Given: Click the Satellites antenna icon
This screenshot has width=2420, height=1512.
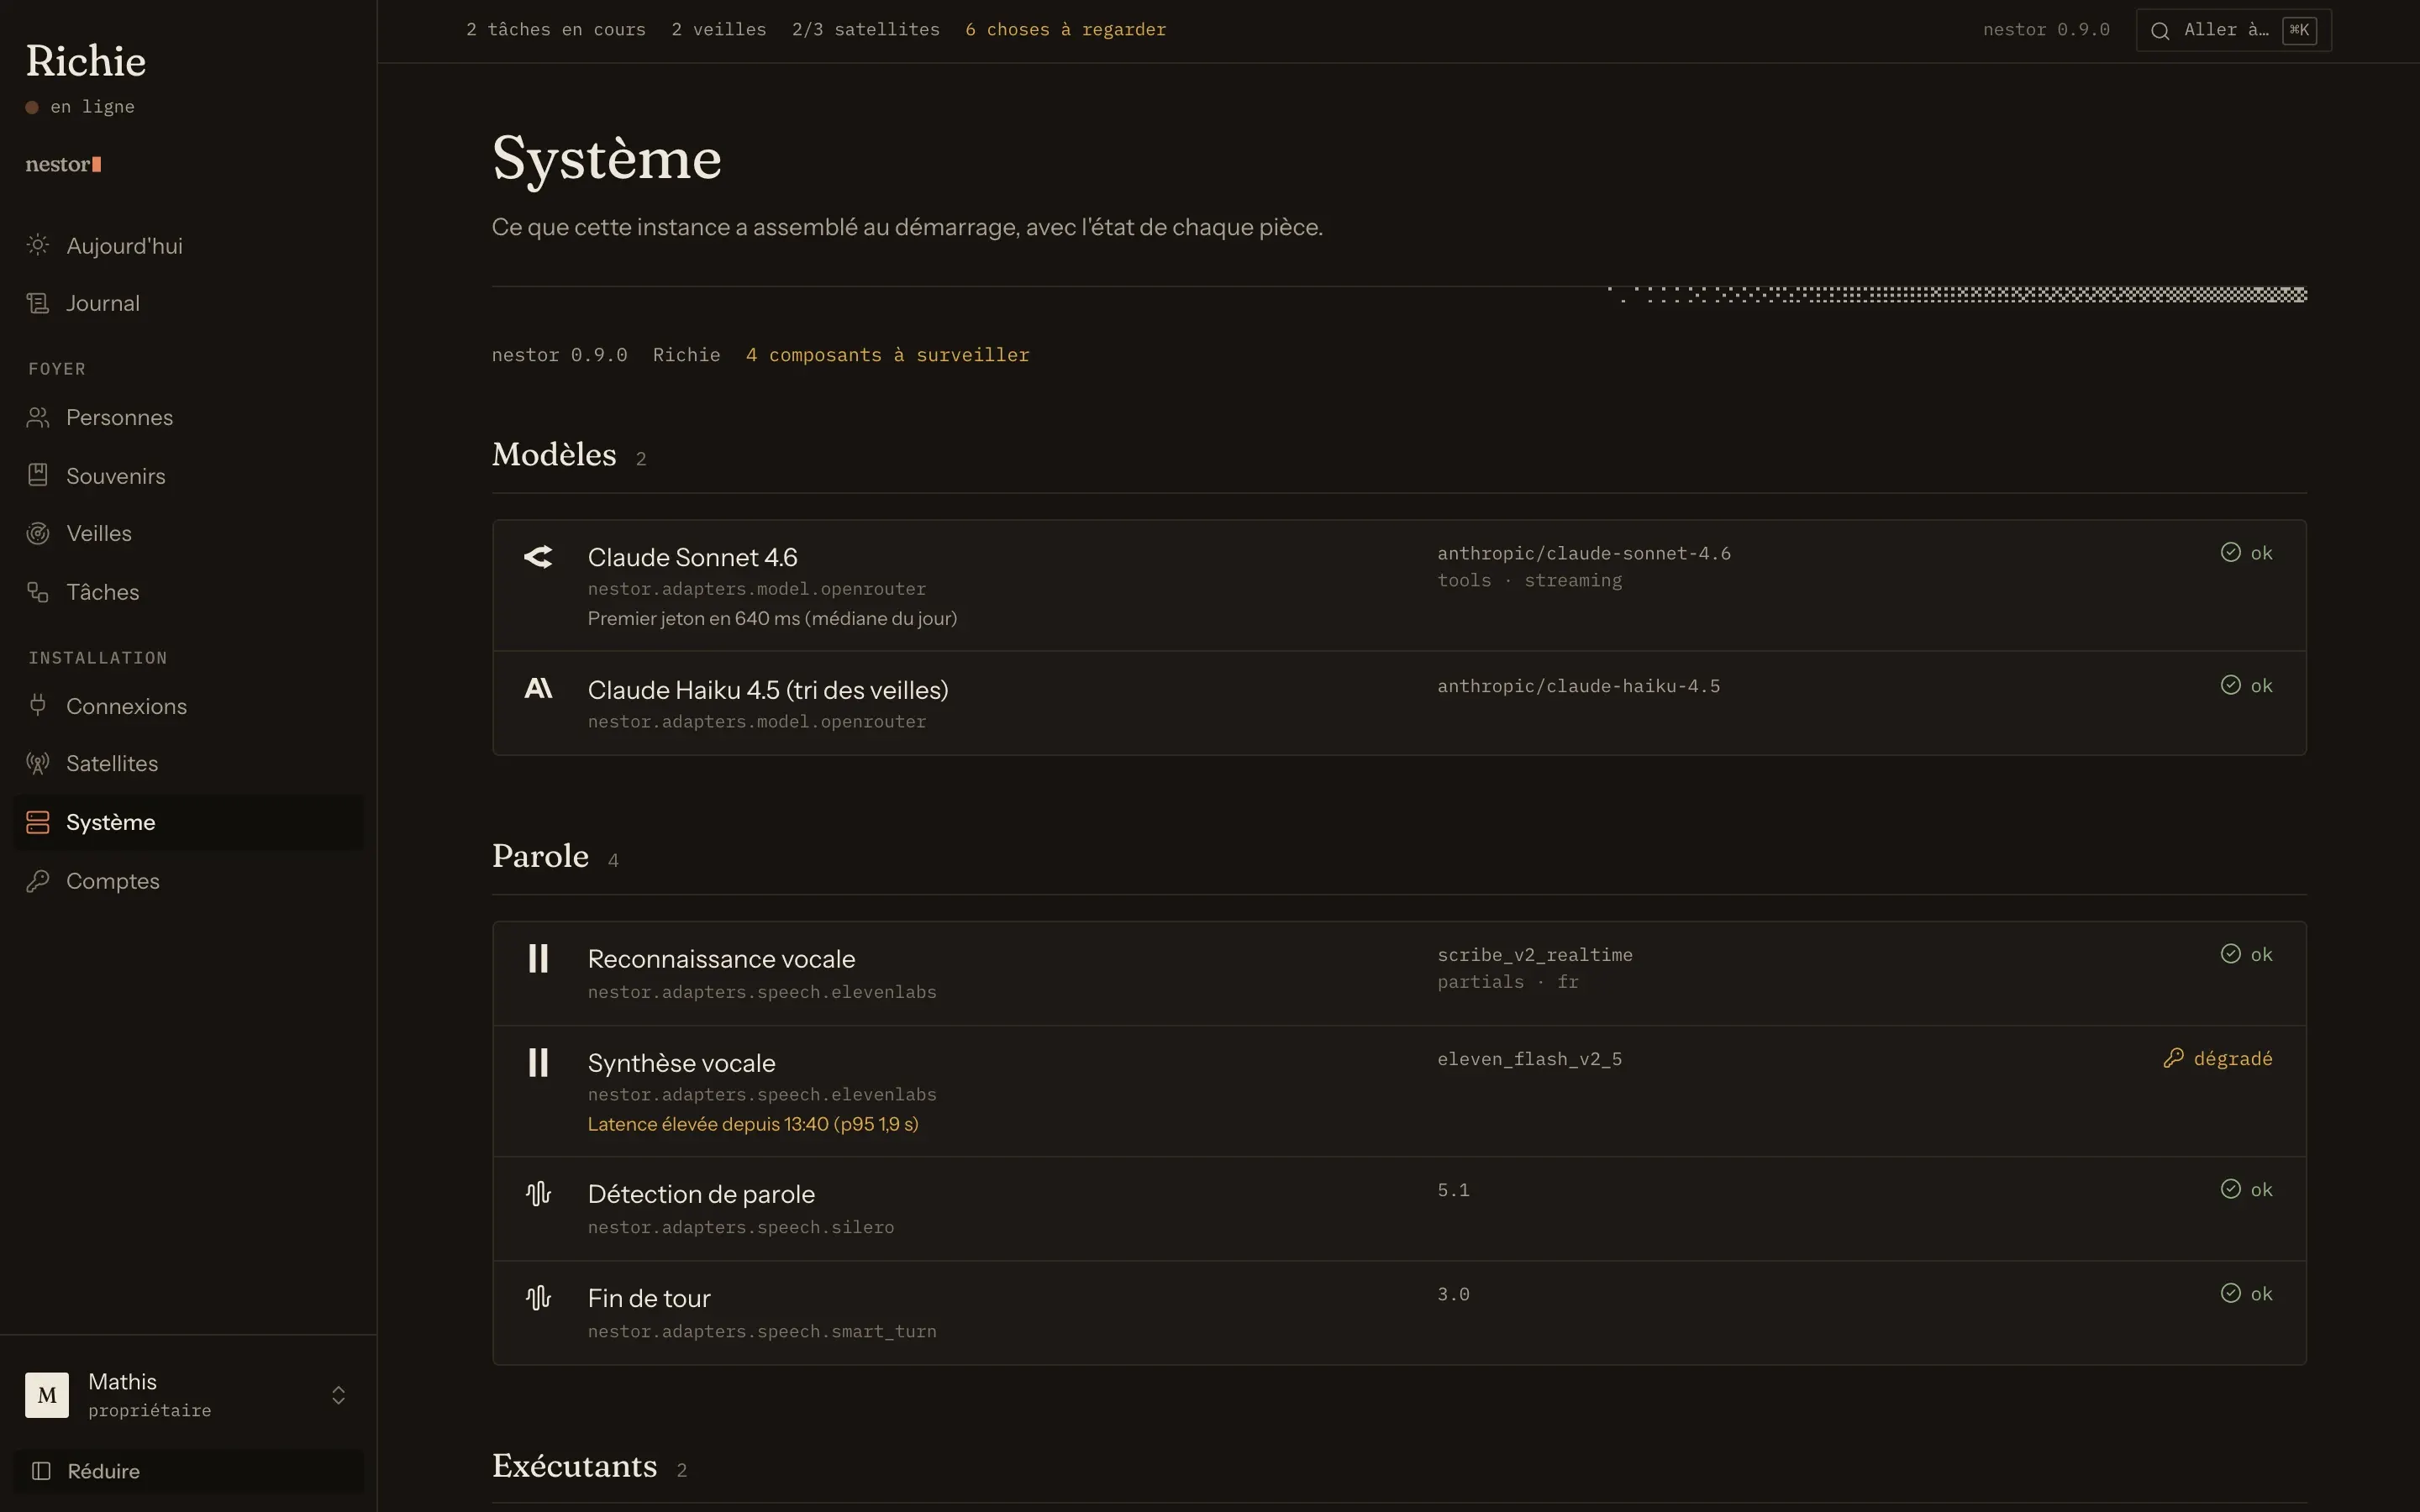Looking at the screenshot, I should (38, 764).
